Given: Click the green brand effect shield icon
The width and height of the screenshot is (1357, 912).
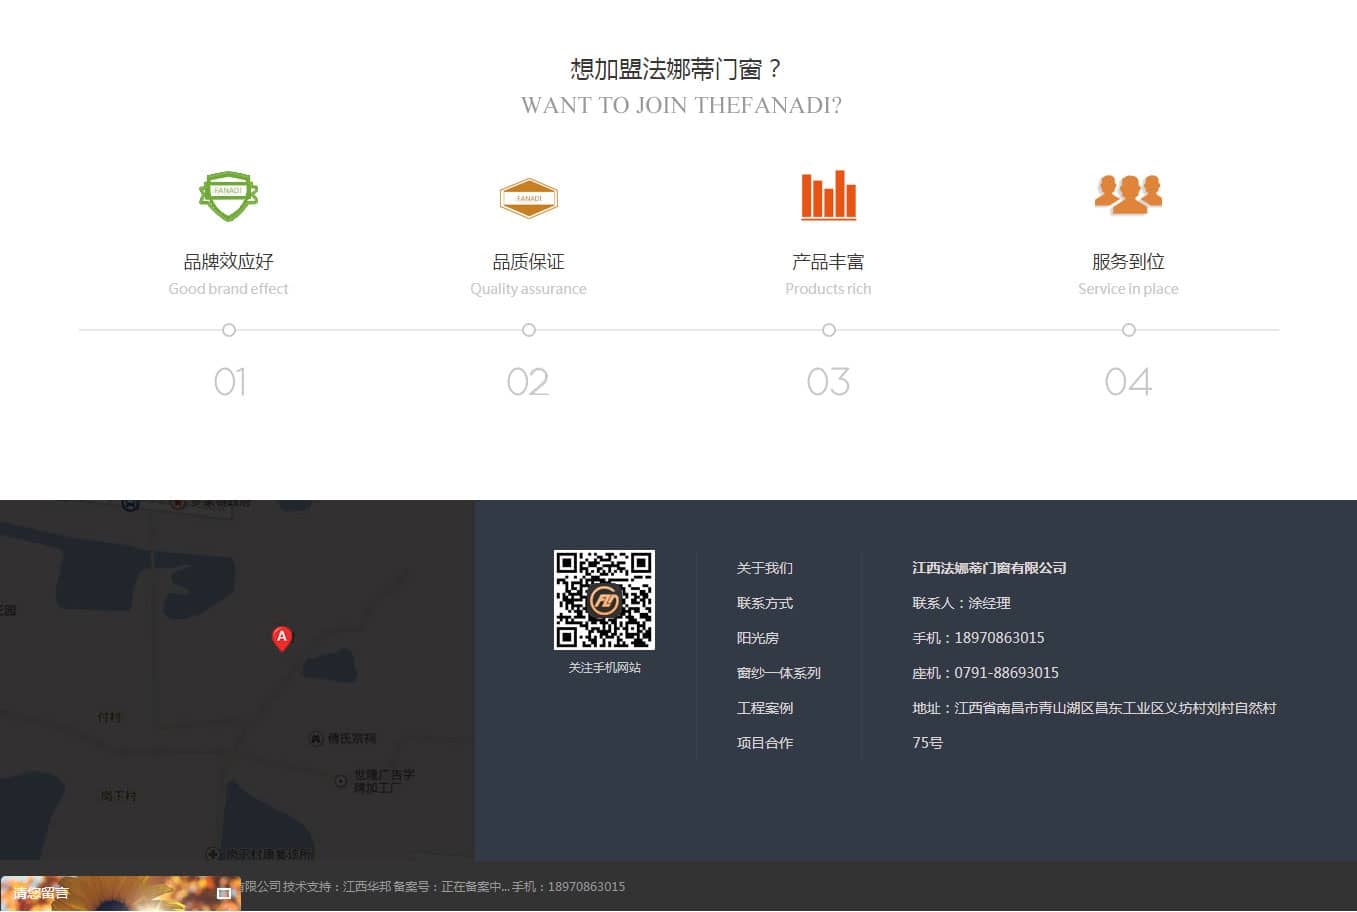Looking at the screenshot, I should coord(228,196).
